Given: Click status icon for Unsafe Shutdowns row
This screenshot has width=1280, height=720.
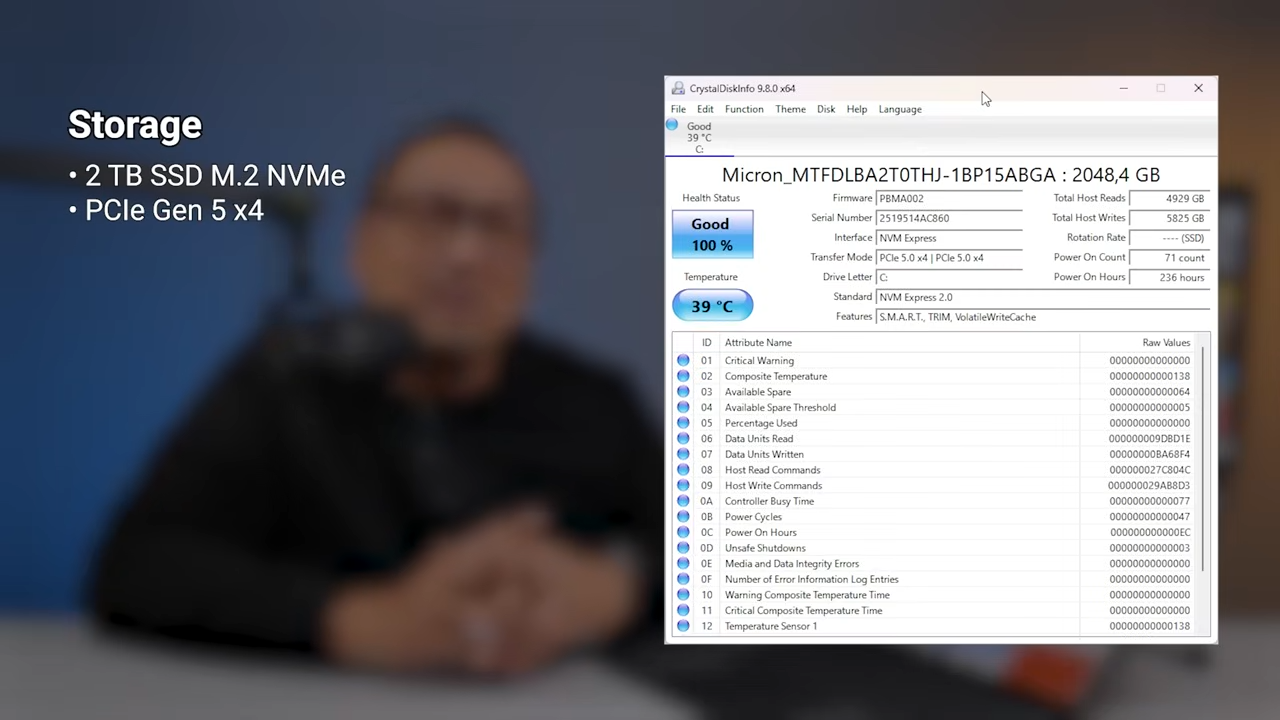Looking at the screenshot, I should pyautogui.click(x=683, y=548).
